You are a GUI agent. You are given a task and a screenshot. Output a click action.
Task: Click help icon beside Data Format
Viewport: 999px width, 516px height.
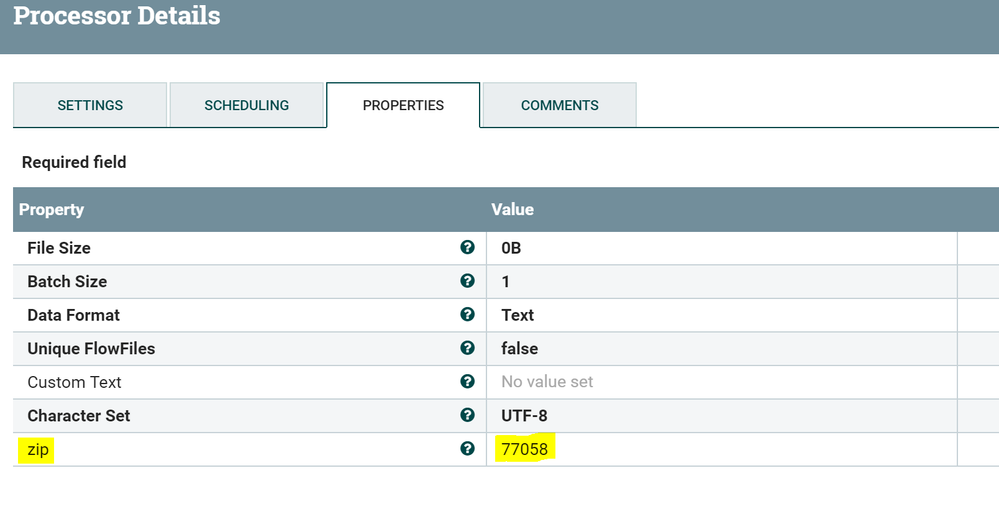coord(467,315)
